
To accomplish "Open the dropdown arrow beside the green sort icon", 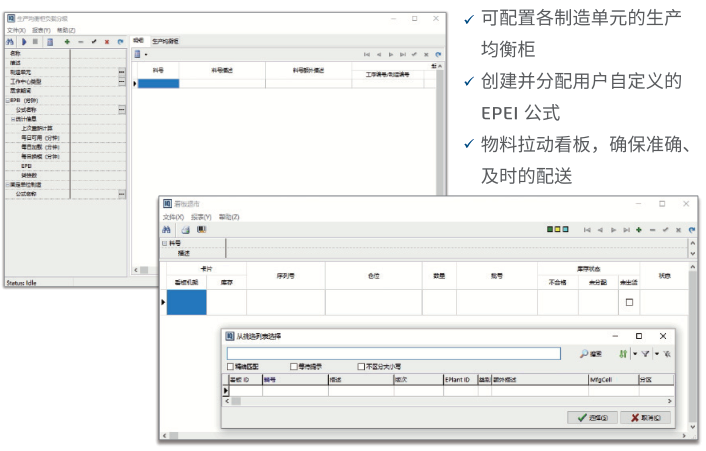I will click(x=634, y=353).
